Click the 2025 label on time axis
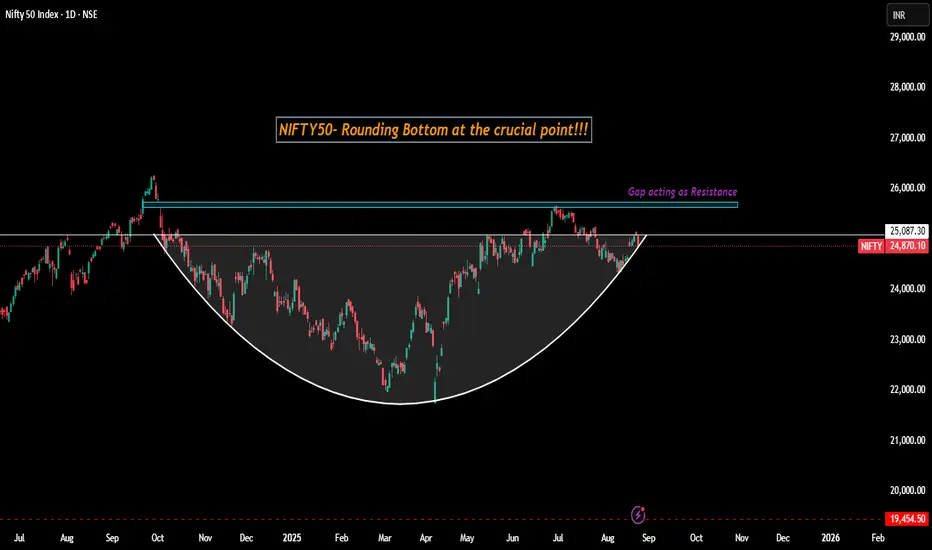 (x=292, y=538)
